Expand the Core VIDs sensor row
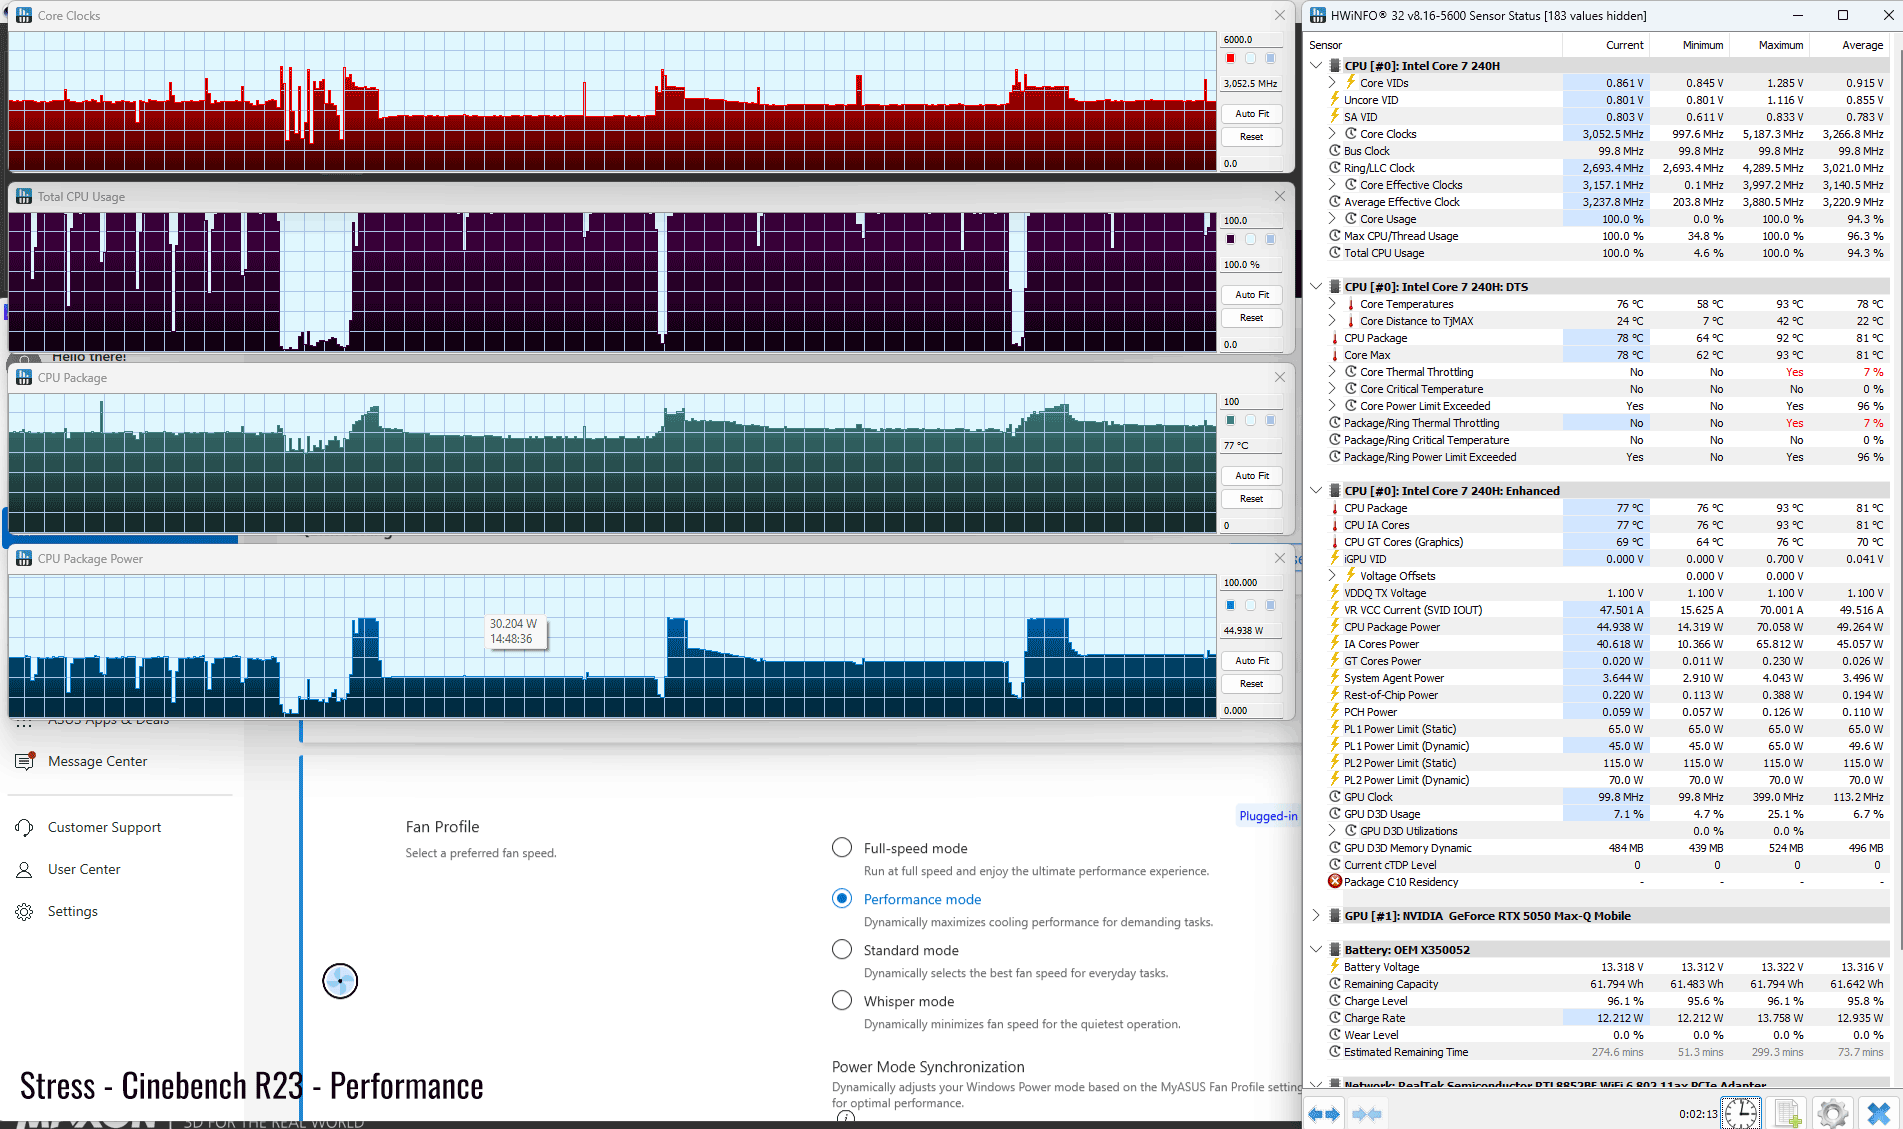The height and width of the screenshot is (1129, 1903). pos(1332,83)
